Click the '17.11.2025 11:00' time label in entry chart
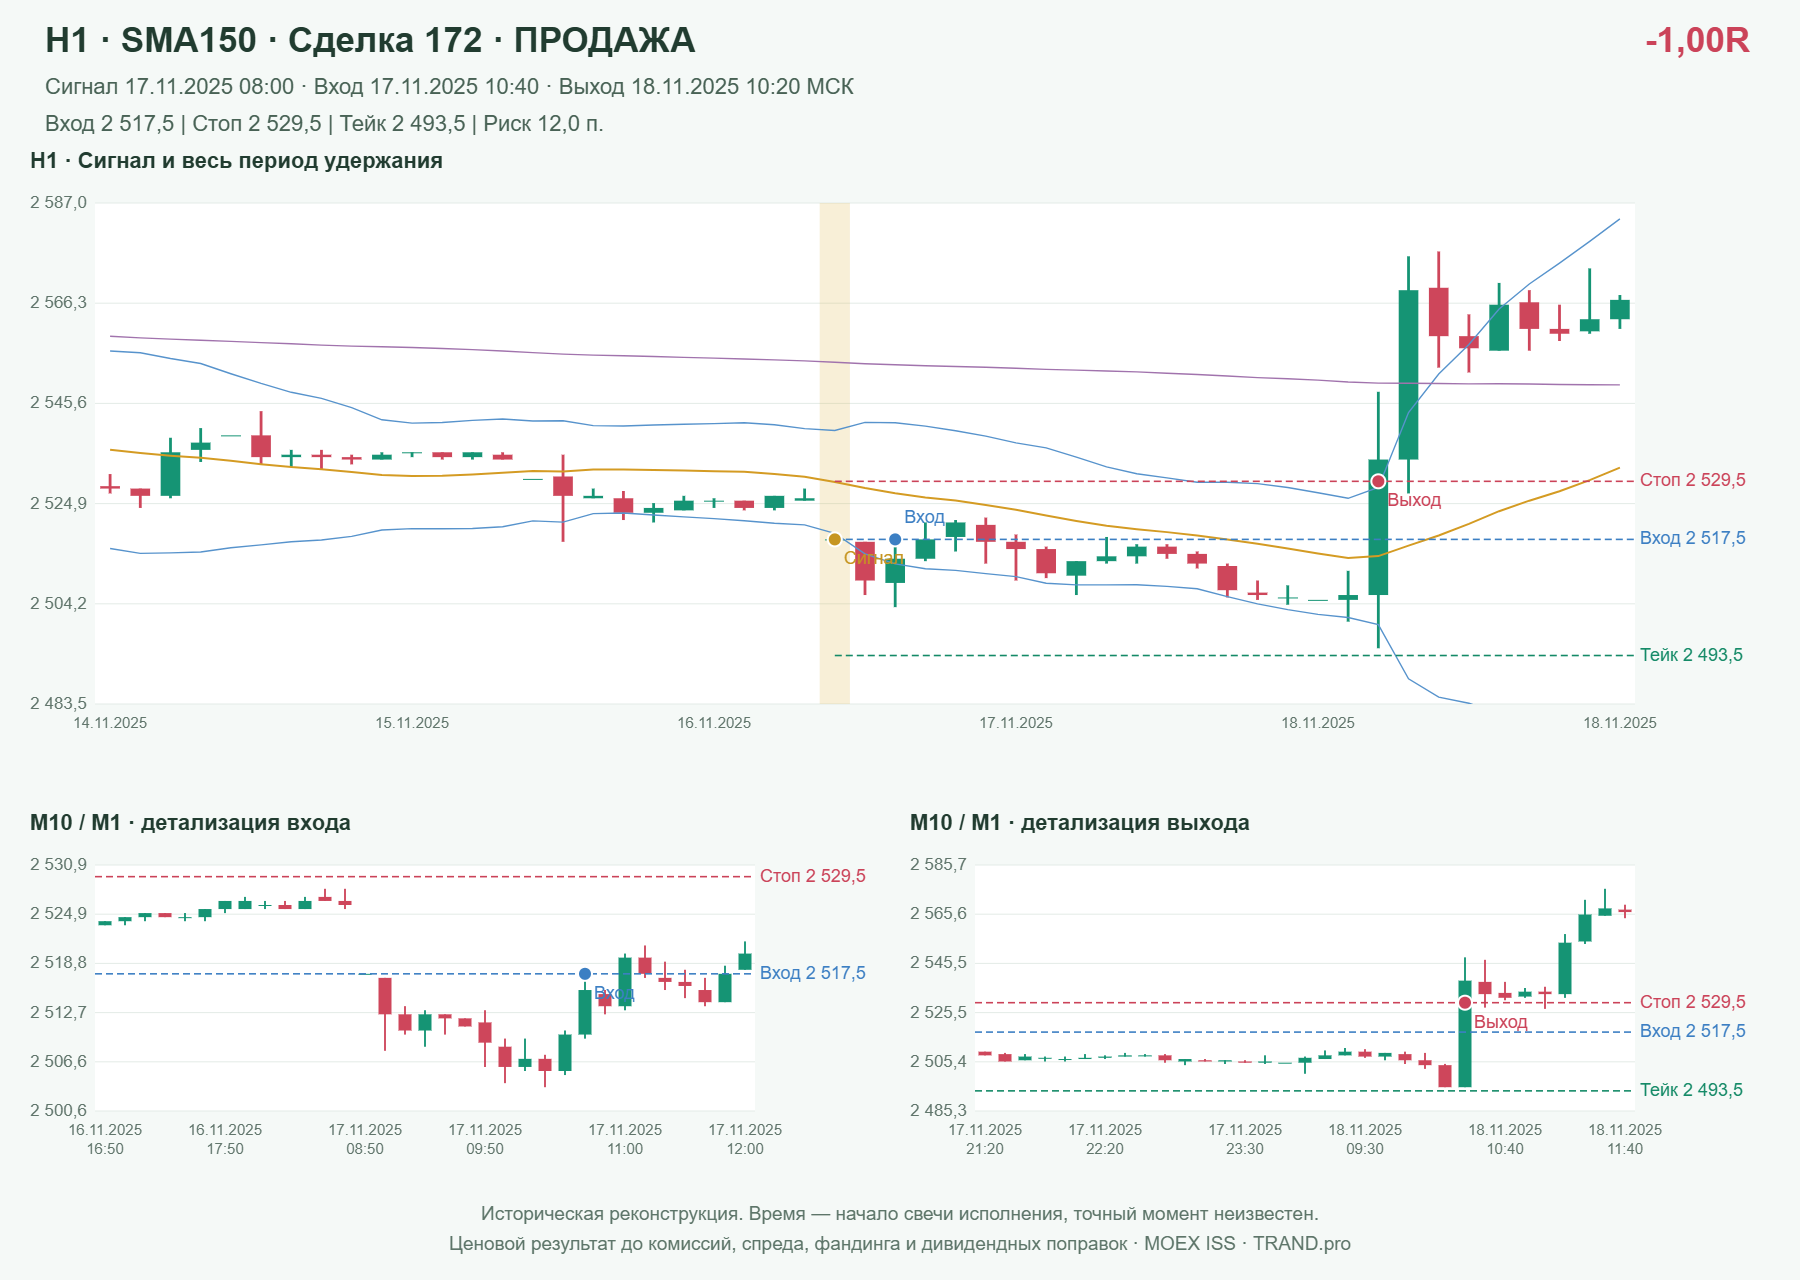This screenshot has width=1800, height=1280. 625,1140
